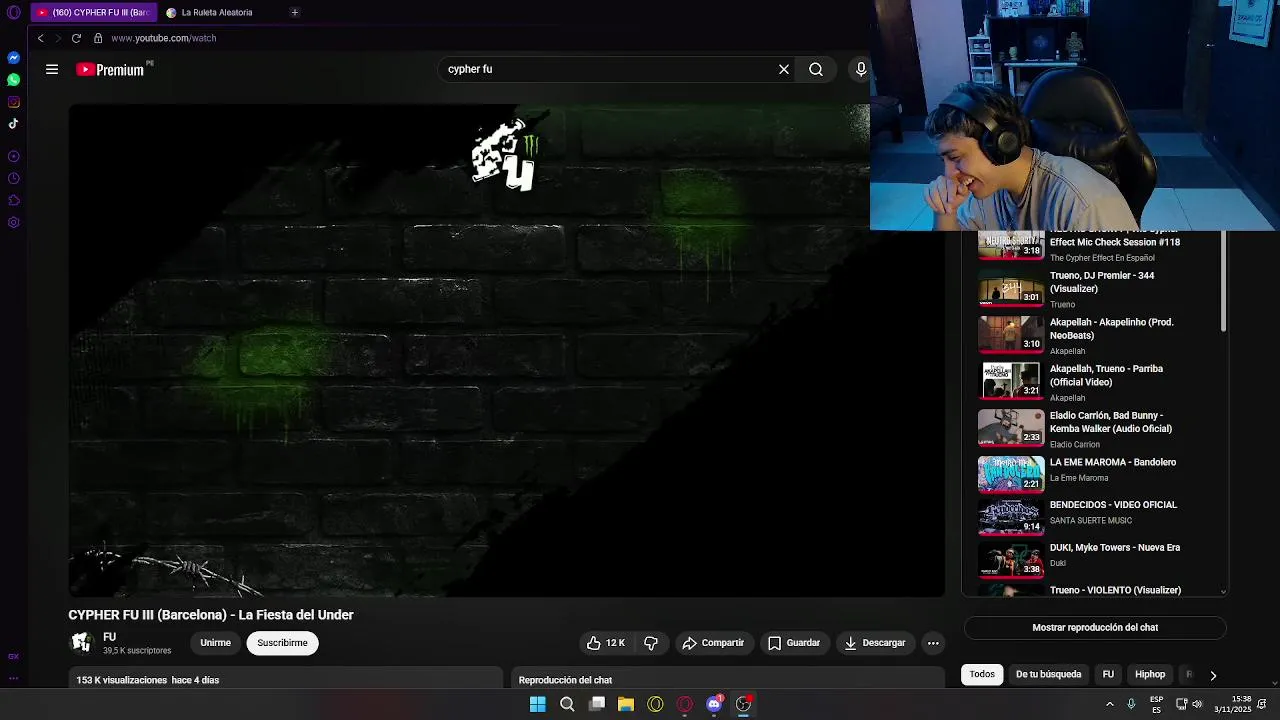Open TikTok in the Opera sidebar
Viewport: 1280px width, 720px height.
[13, 124]
